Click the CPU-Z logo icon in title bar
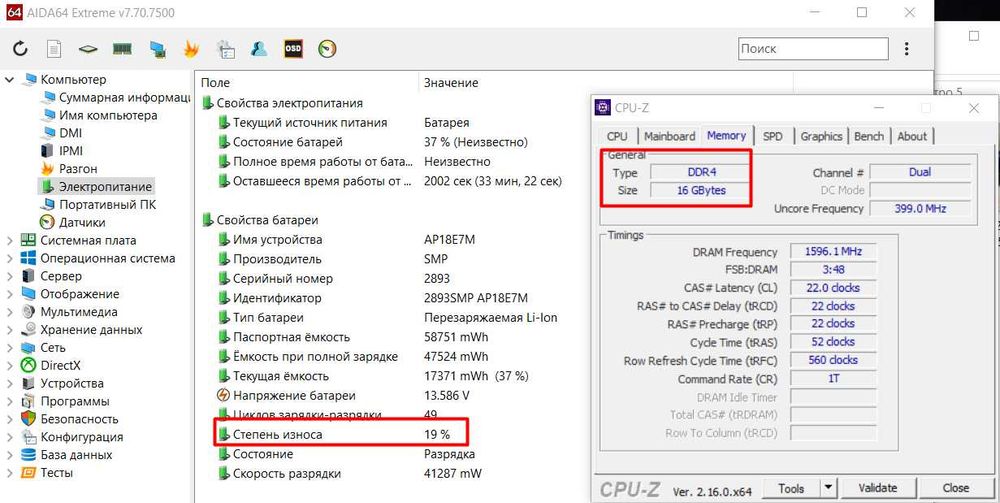1000x503 pixels. (602, 107)
